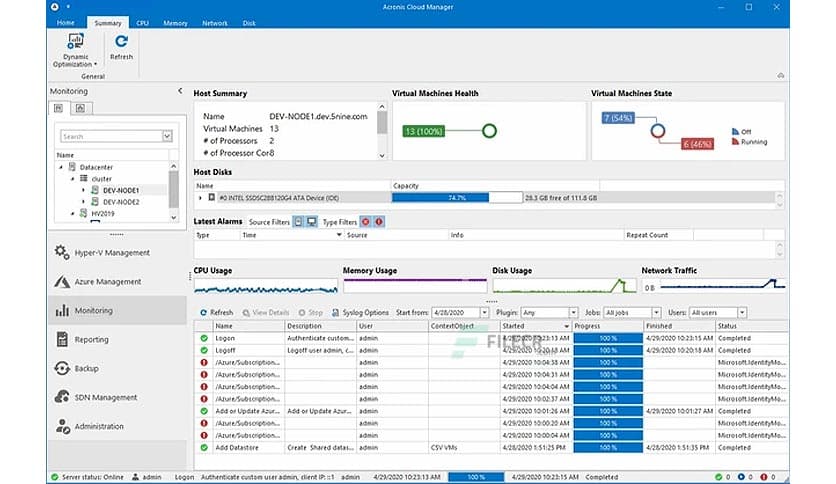Screen dimensions: 836x484
Task: Switch to the Summary ribbon tab
Action: click(x=108, y=23)
